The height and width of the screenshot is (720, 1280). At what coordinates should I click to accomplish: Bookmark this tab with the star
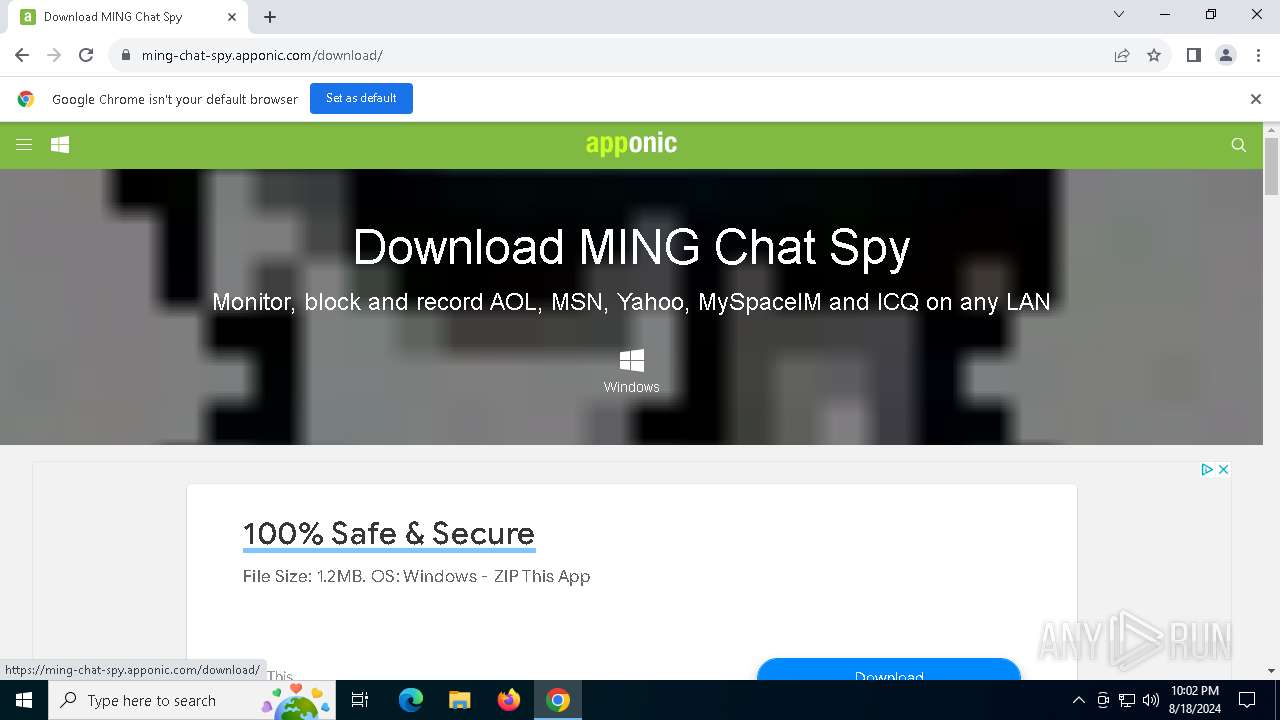click(x=1154, y=55)
